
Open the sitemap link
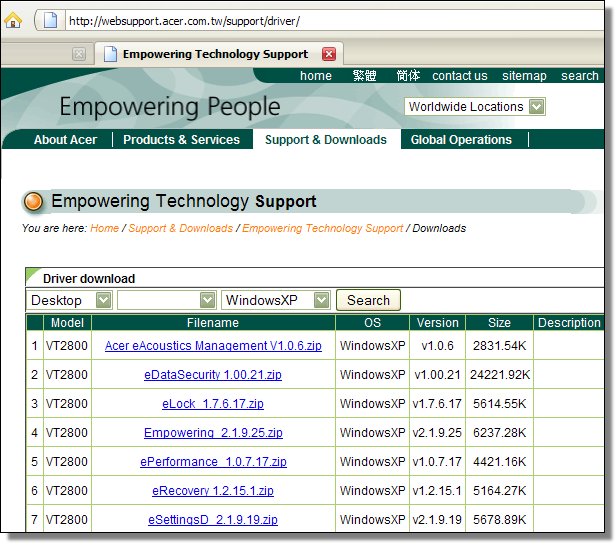click(524, 76)
